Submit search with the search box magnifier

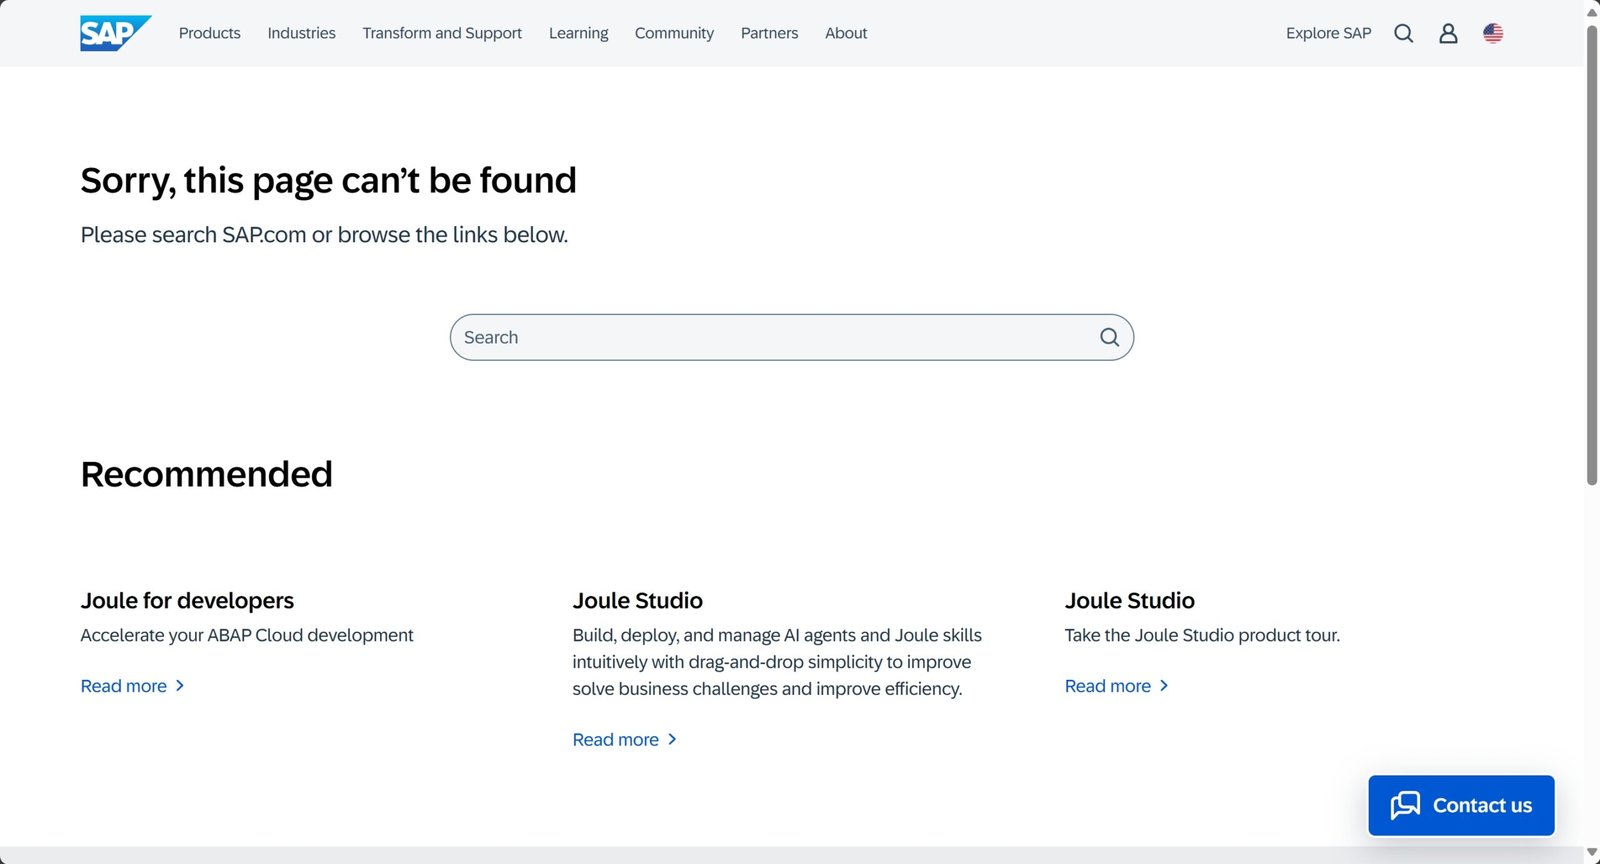1109,337
